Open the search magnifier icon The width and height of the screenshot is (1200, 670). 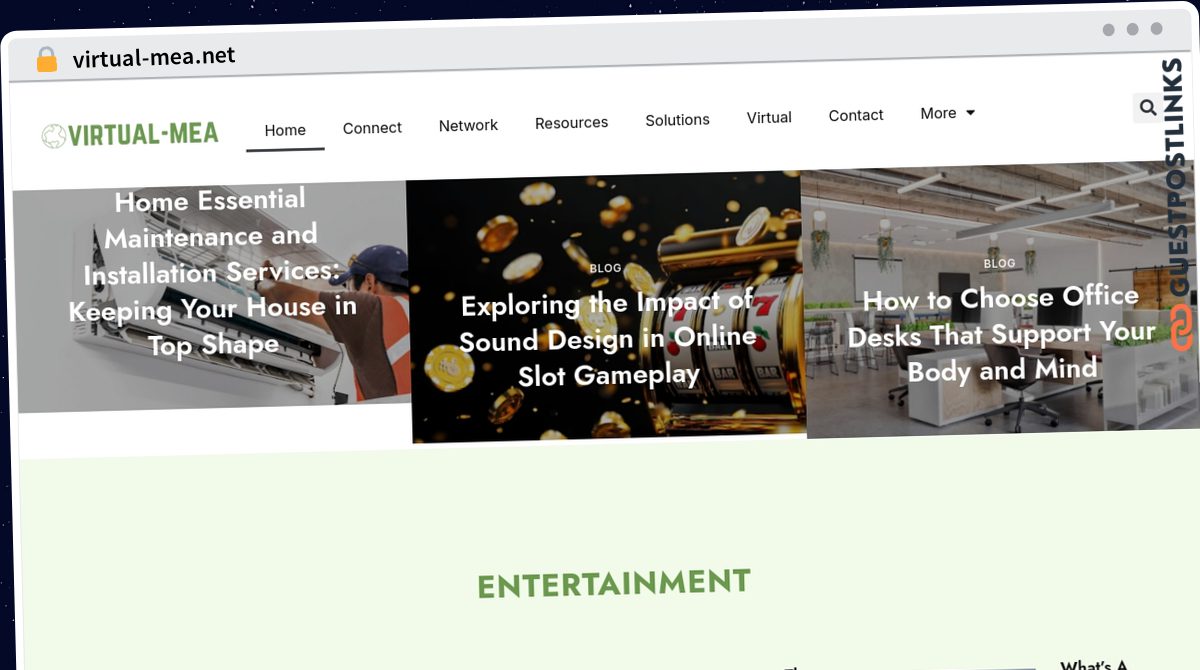click(x=1147, y=108)
